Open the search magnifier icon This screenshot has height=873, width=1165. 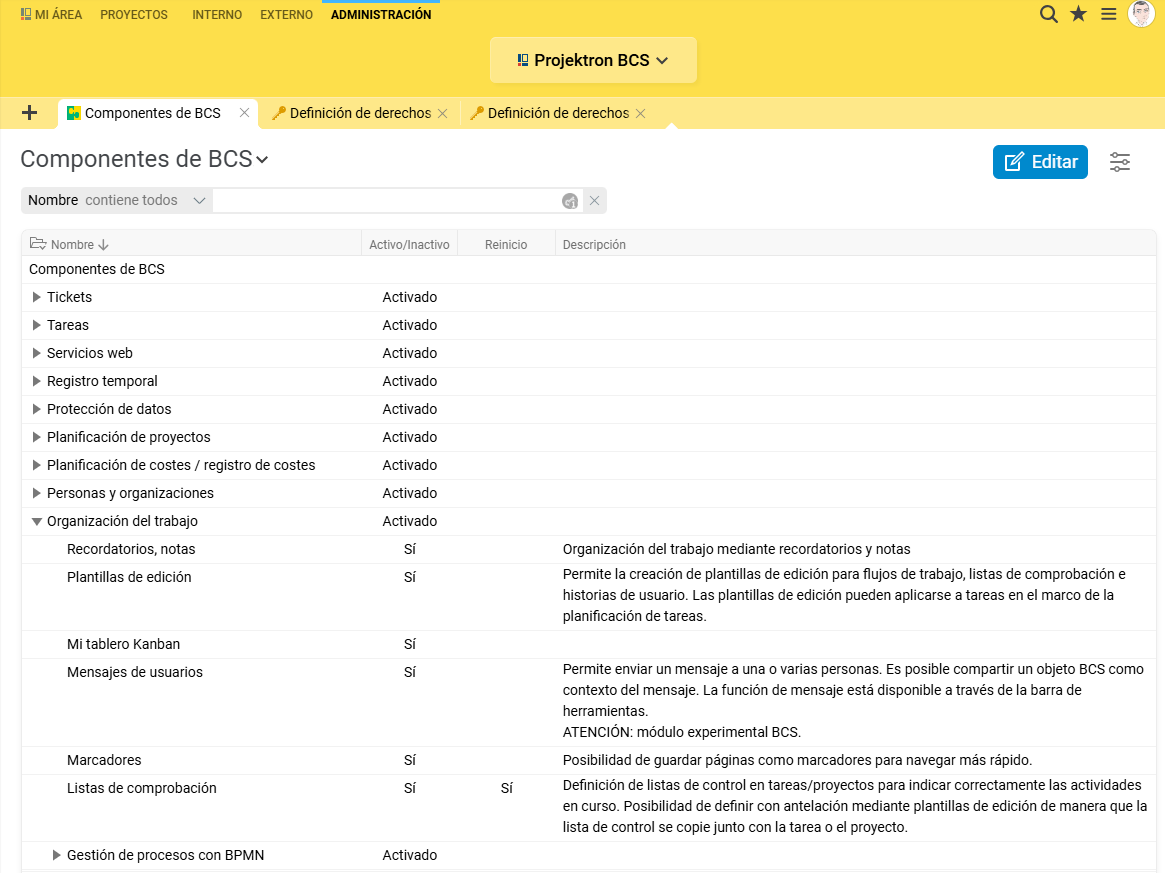point(1048,14)
